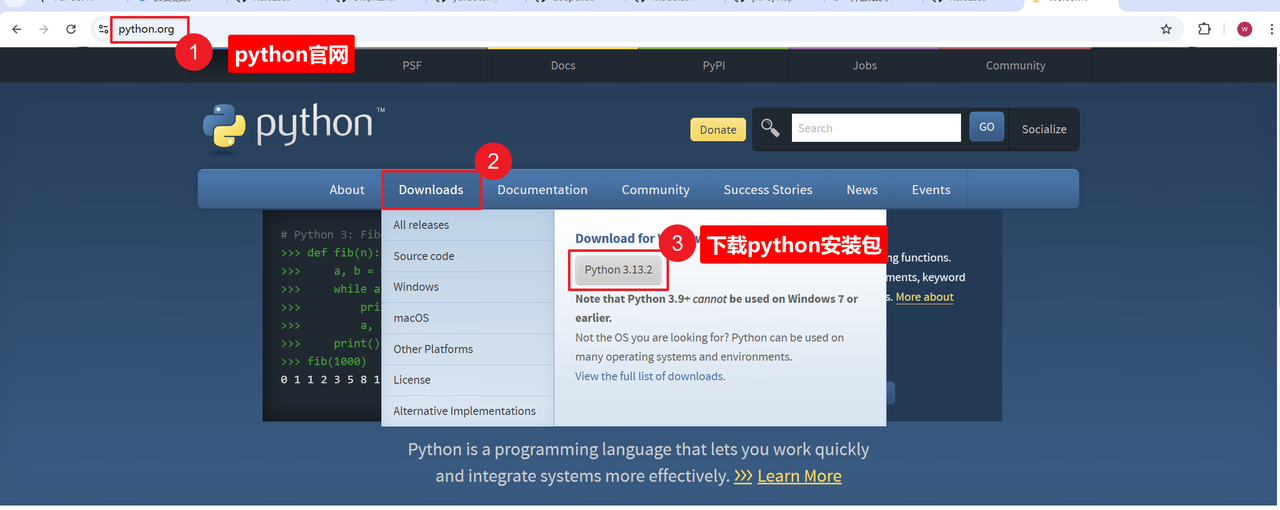Screen dimensions: 1280x510
Task: Reload the page with the refresh icon
Action: 71,29
